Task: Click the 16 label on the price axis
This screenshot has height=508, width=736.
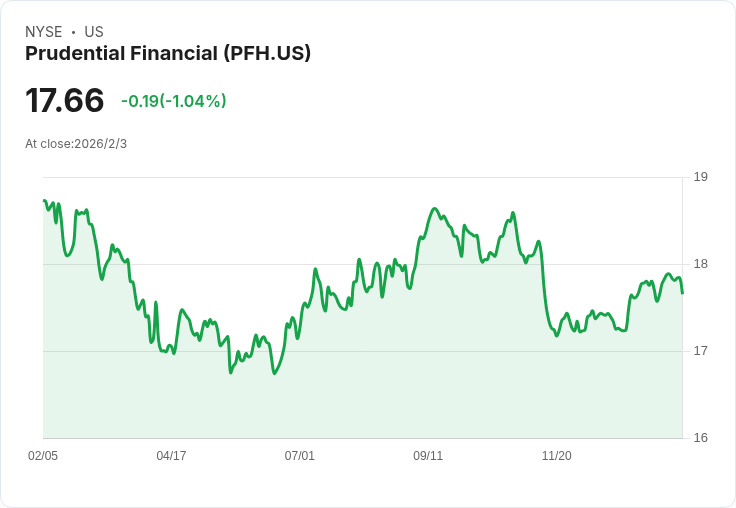Action: pos(701,438)
